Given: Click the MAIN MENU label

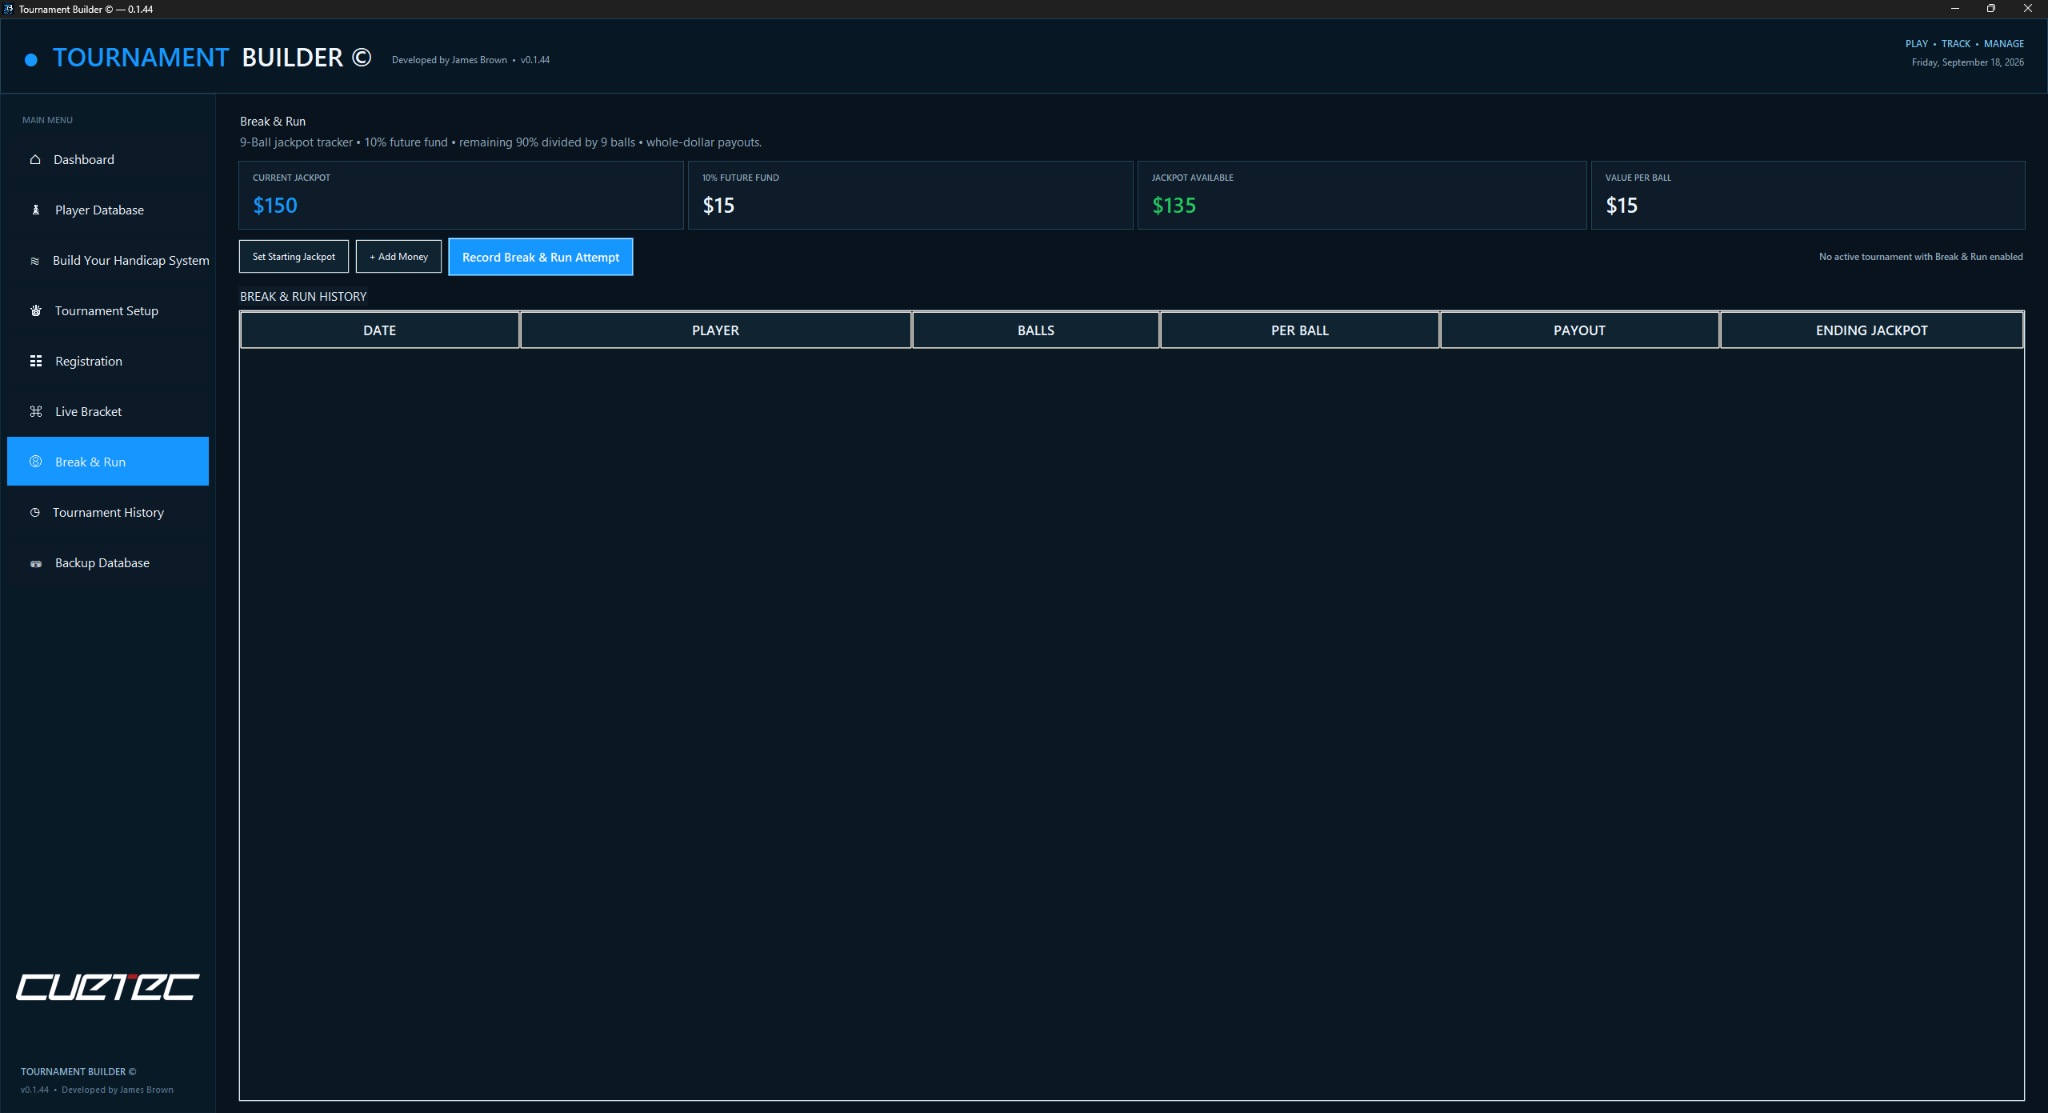Looking at the screenshot, I should point(48,120).
